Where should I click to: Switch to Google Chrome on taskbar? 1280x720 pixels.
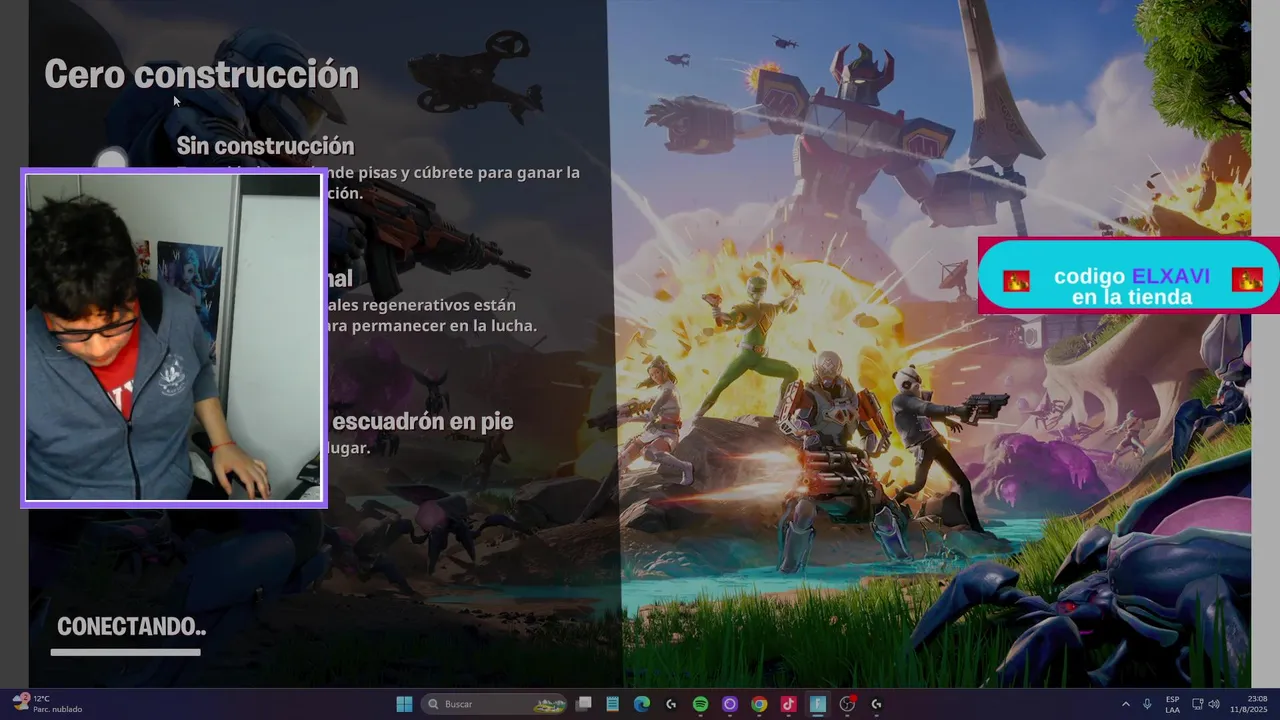759,704
